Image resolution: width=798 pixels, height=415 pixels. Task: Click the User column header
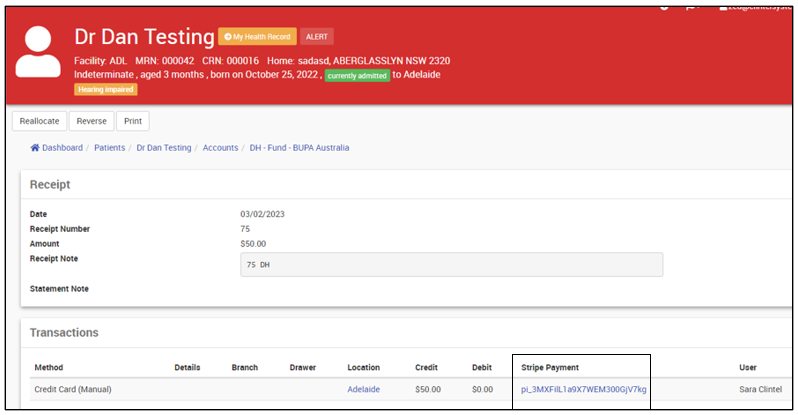[x=748, y=367]
